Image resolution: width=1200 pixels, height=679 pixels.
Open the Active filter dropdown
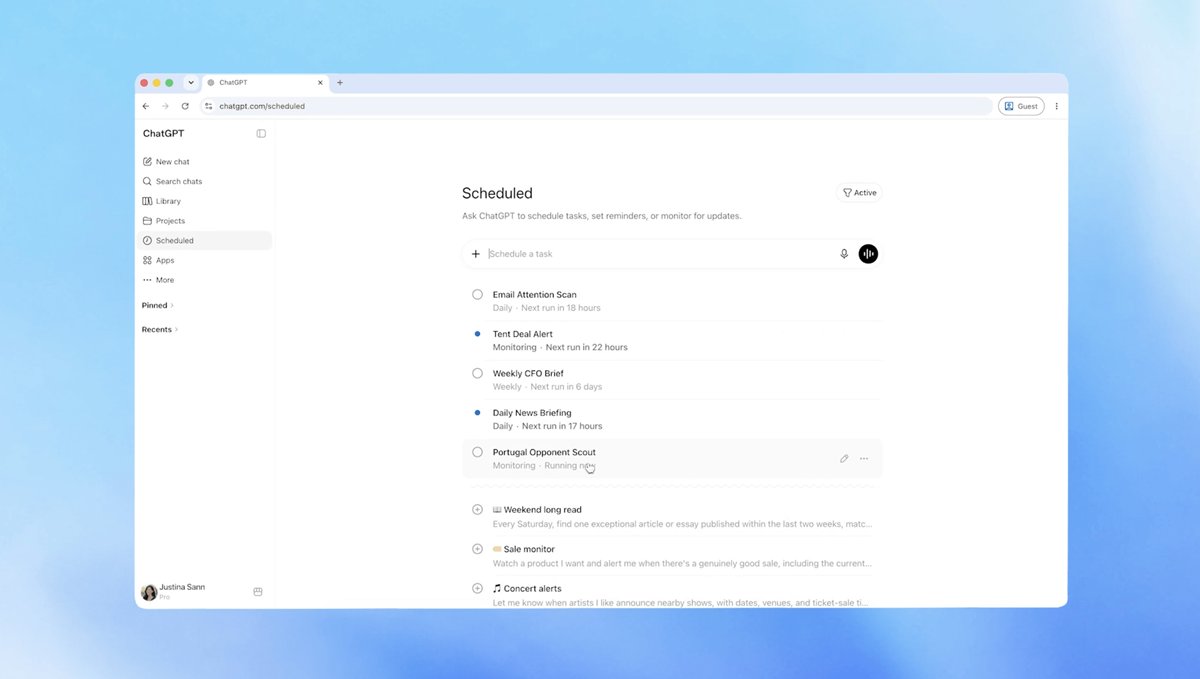859,193
